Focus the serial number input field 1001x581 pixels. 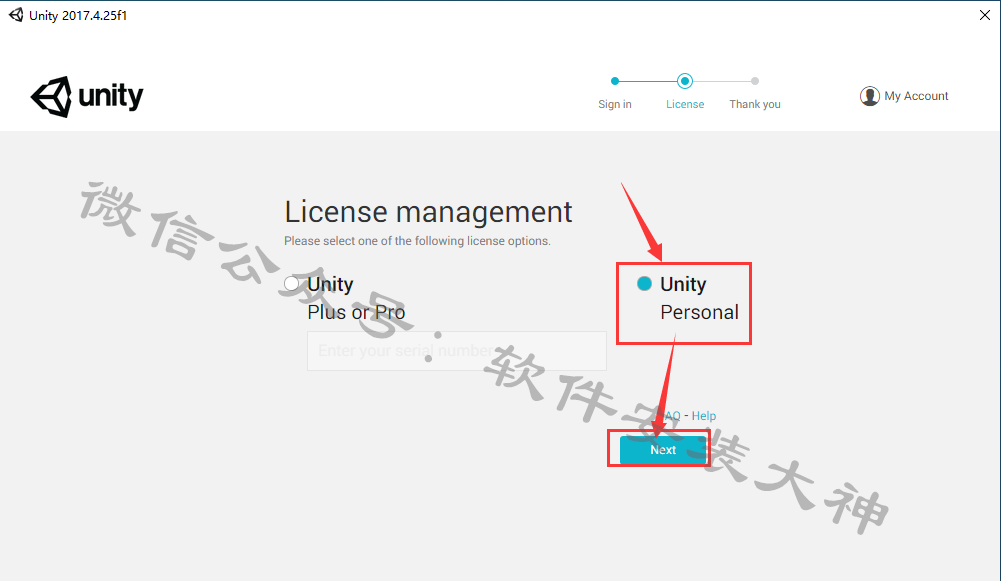pos(456,351)
